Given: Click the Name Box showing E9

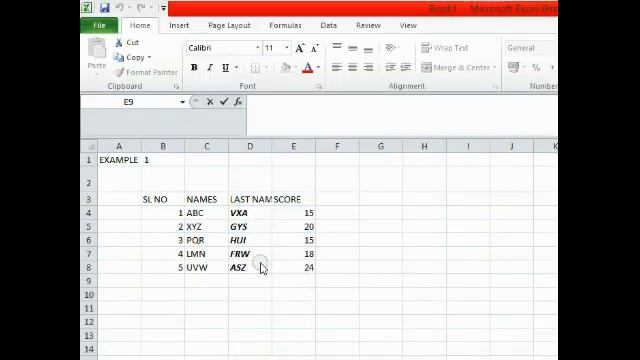Looking at the screenshot, I should click(129, 102).
